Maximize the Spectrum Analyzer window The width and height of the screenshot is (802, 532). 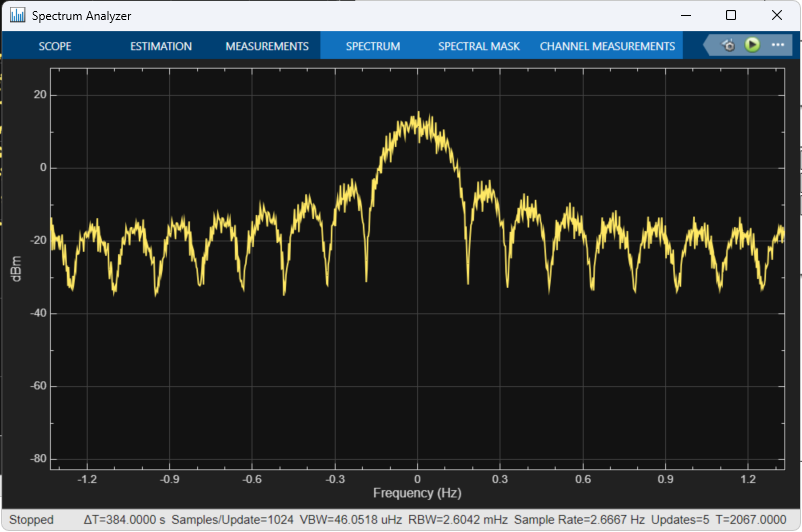[731, 15]
